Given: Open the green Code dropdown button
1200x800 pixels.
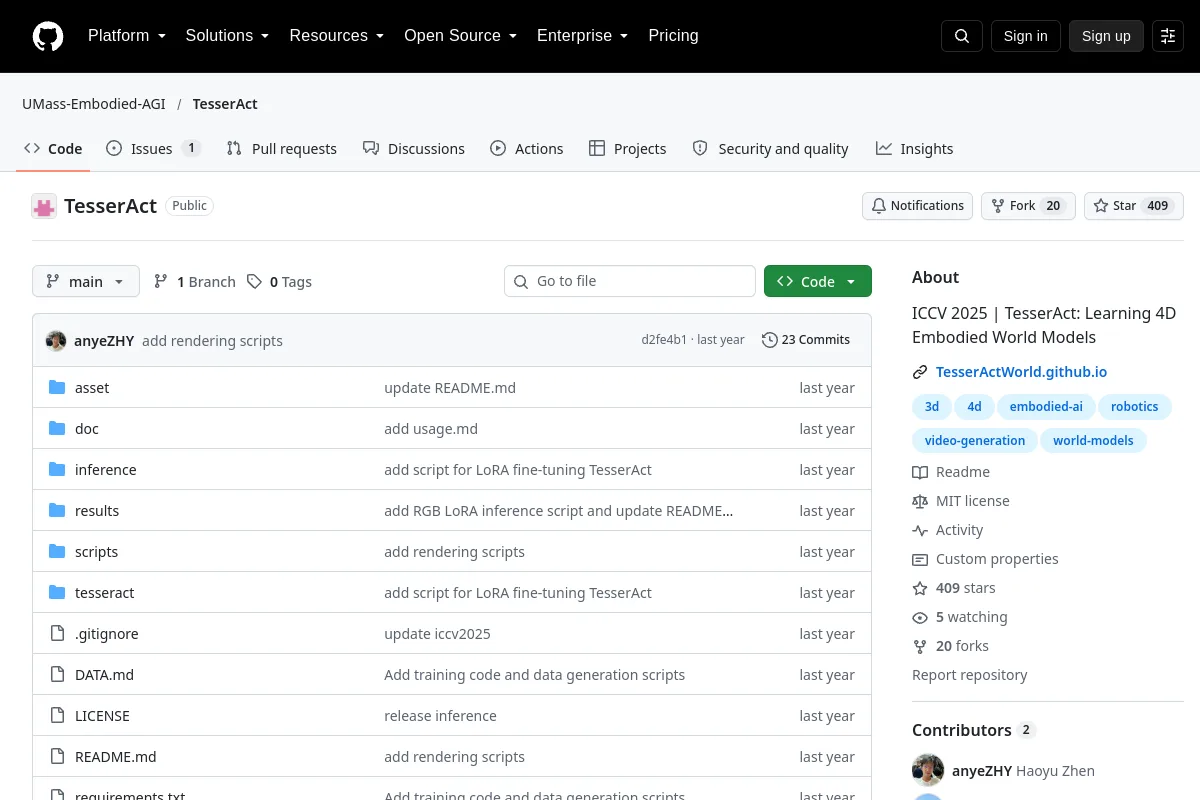Looking at the screenshot, I should pos(818,282).
